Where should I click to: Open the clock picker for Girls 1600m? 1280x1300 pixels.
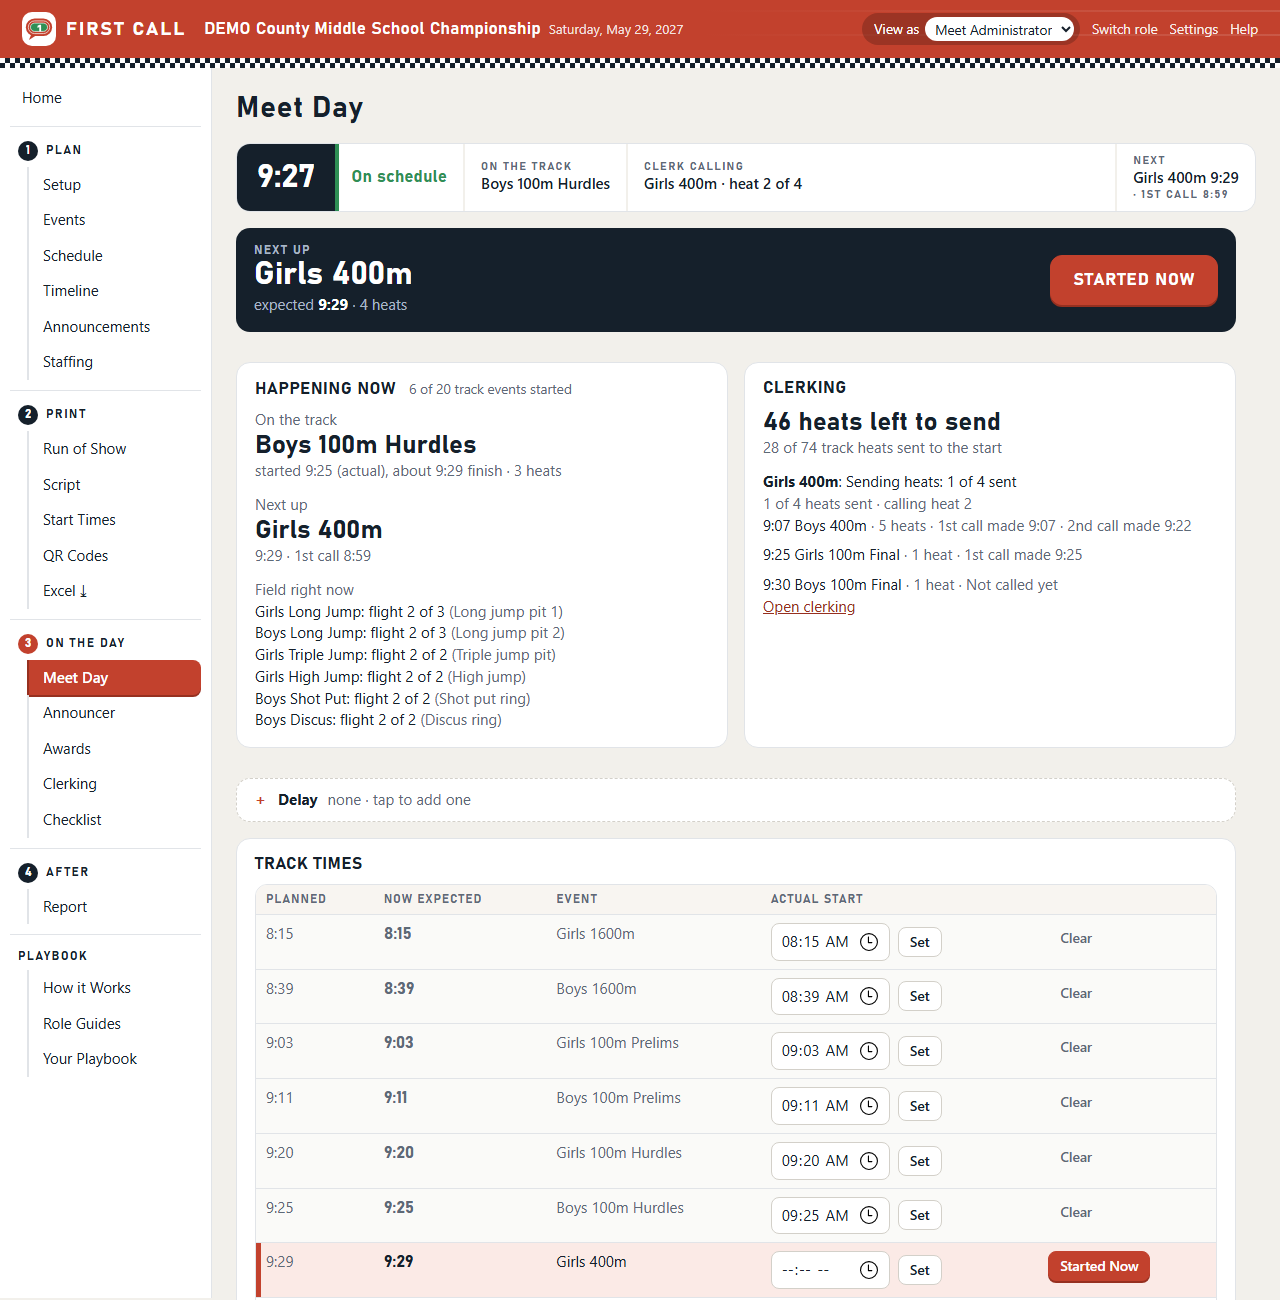tap(869, 942)
